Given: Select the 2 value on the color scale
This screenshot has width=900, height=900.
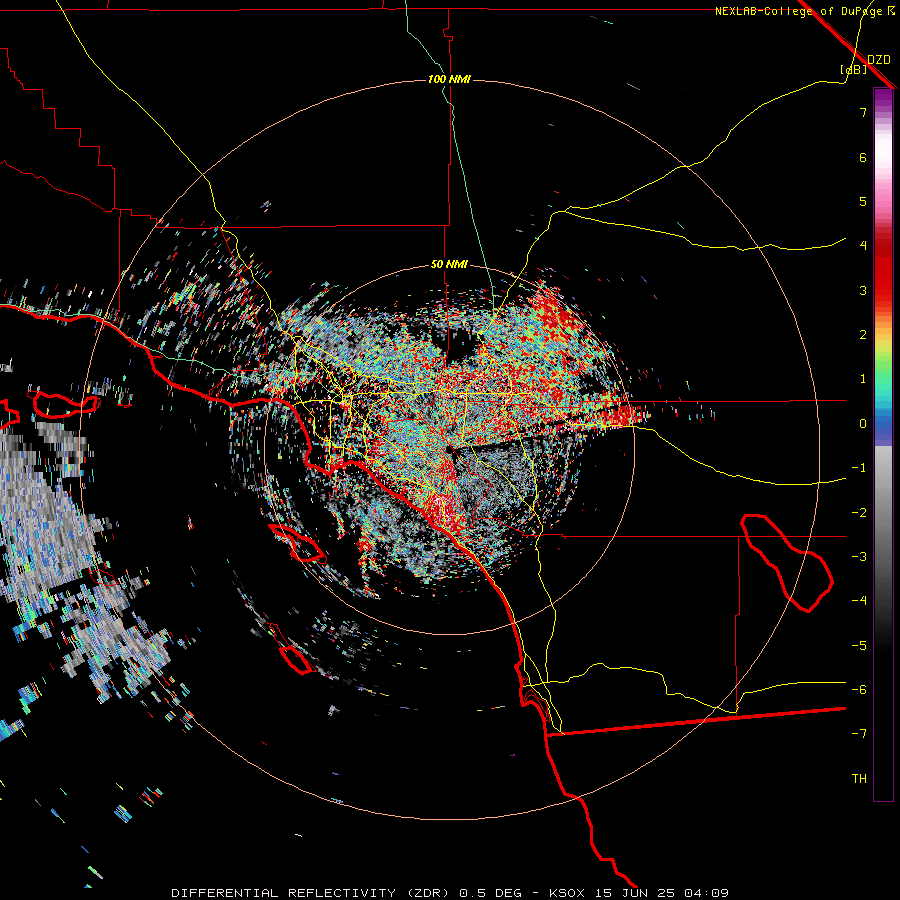Looking at the screenshot, I should tap(863, 335).
